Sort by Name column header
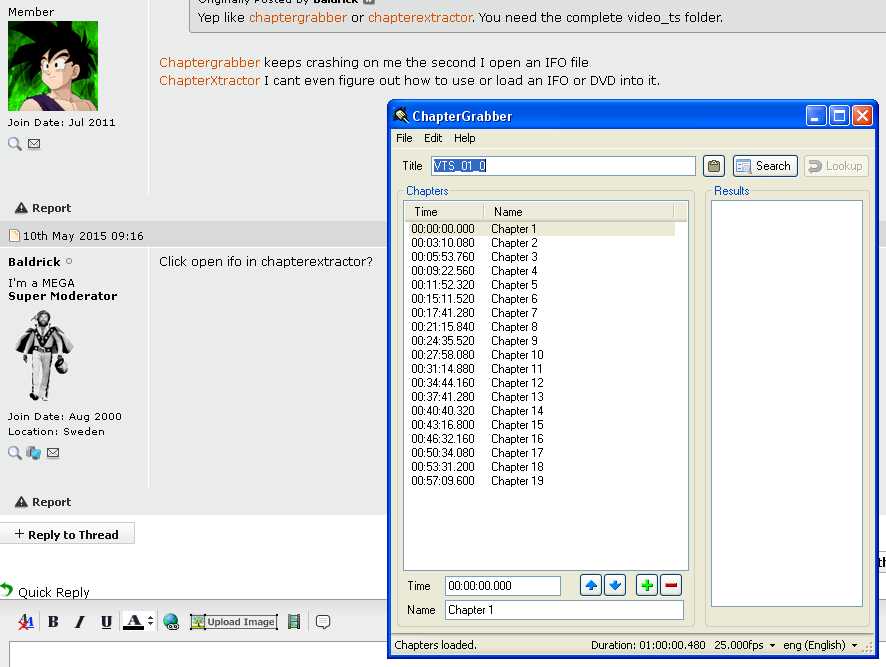Viewport: 886px width, 667px height. 579,212
